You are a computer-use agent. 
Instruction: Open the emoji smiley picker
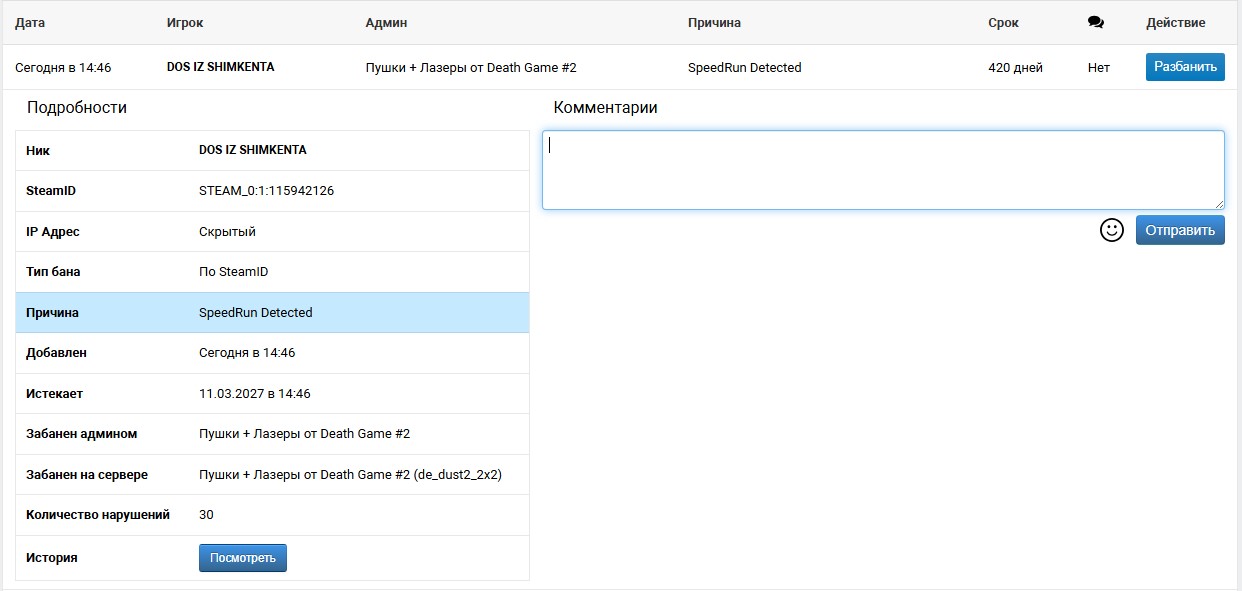coord(1111,230)
